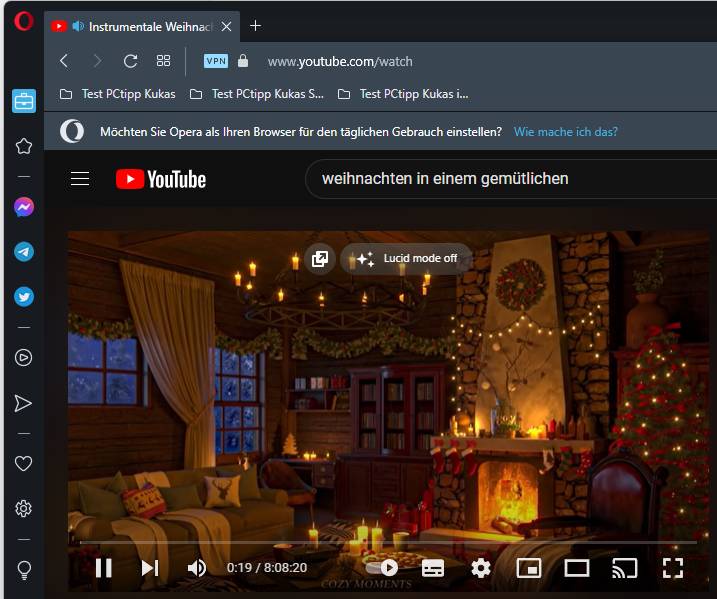Open the video pop-out icon
Screen dimensions: 717x599
pos(319,259)
